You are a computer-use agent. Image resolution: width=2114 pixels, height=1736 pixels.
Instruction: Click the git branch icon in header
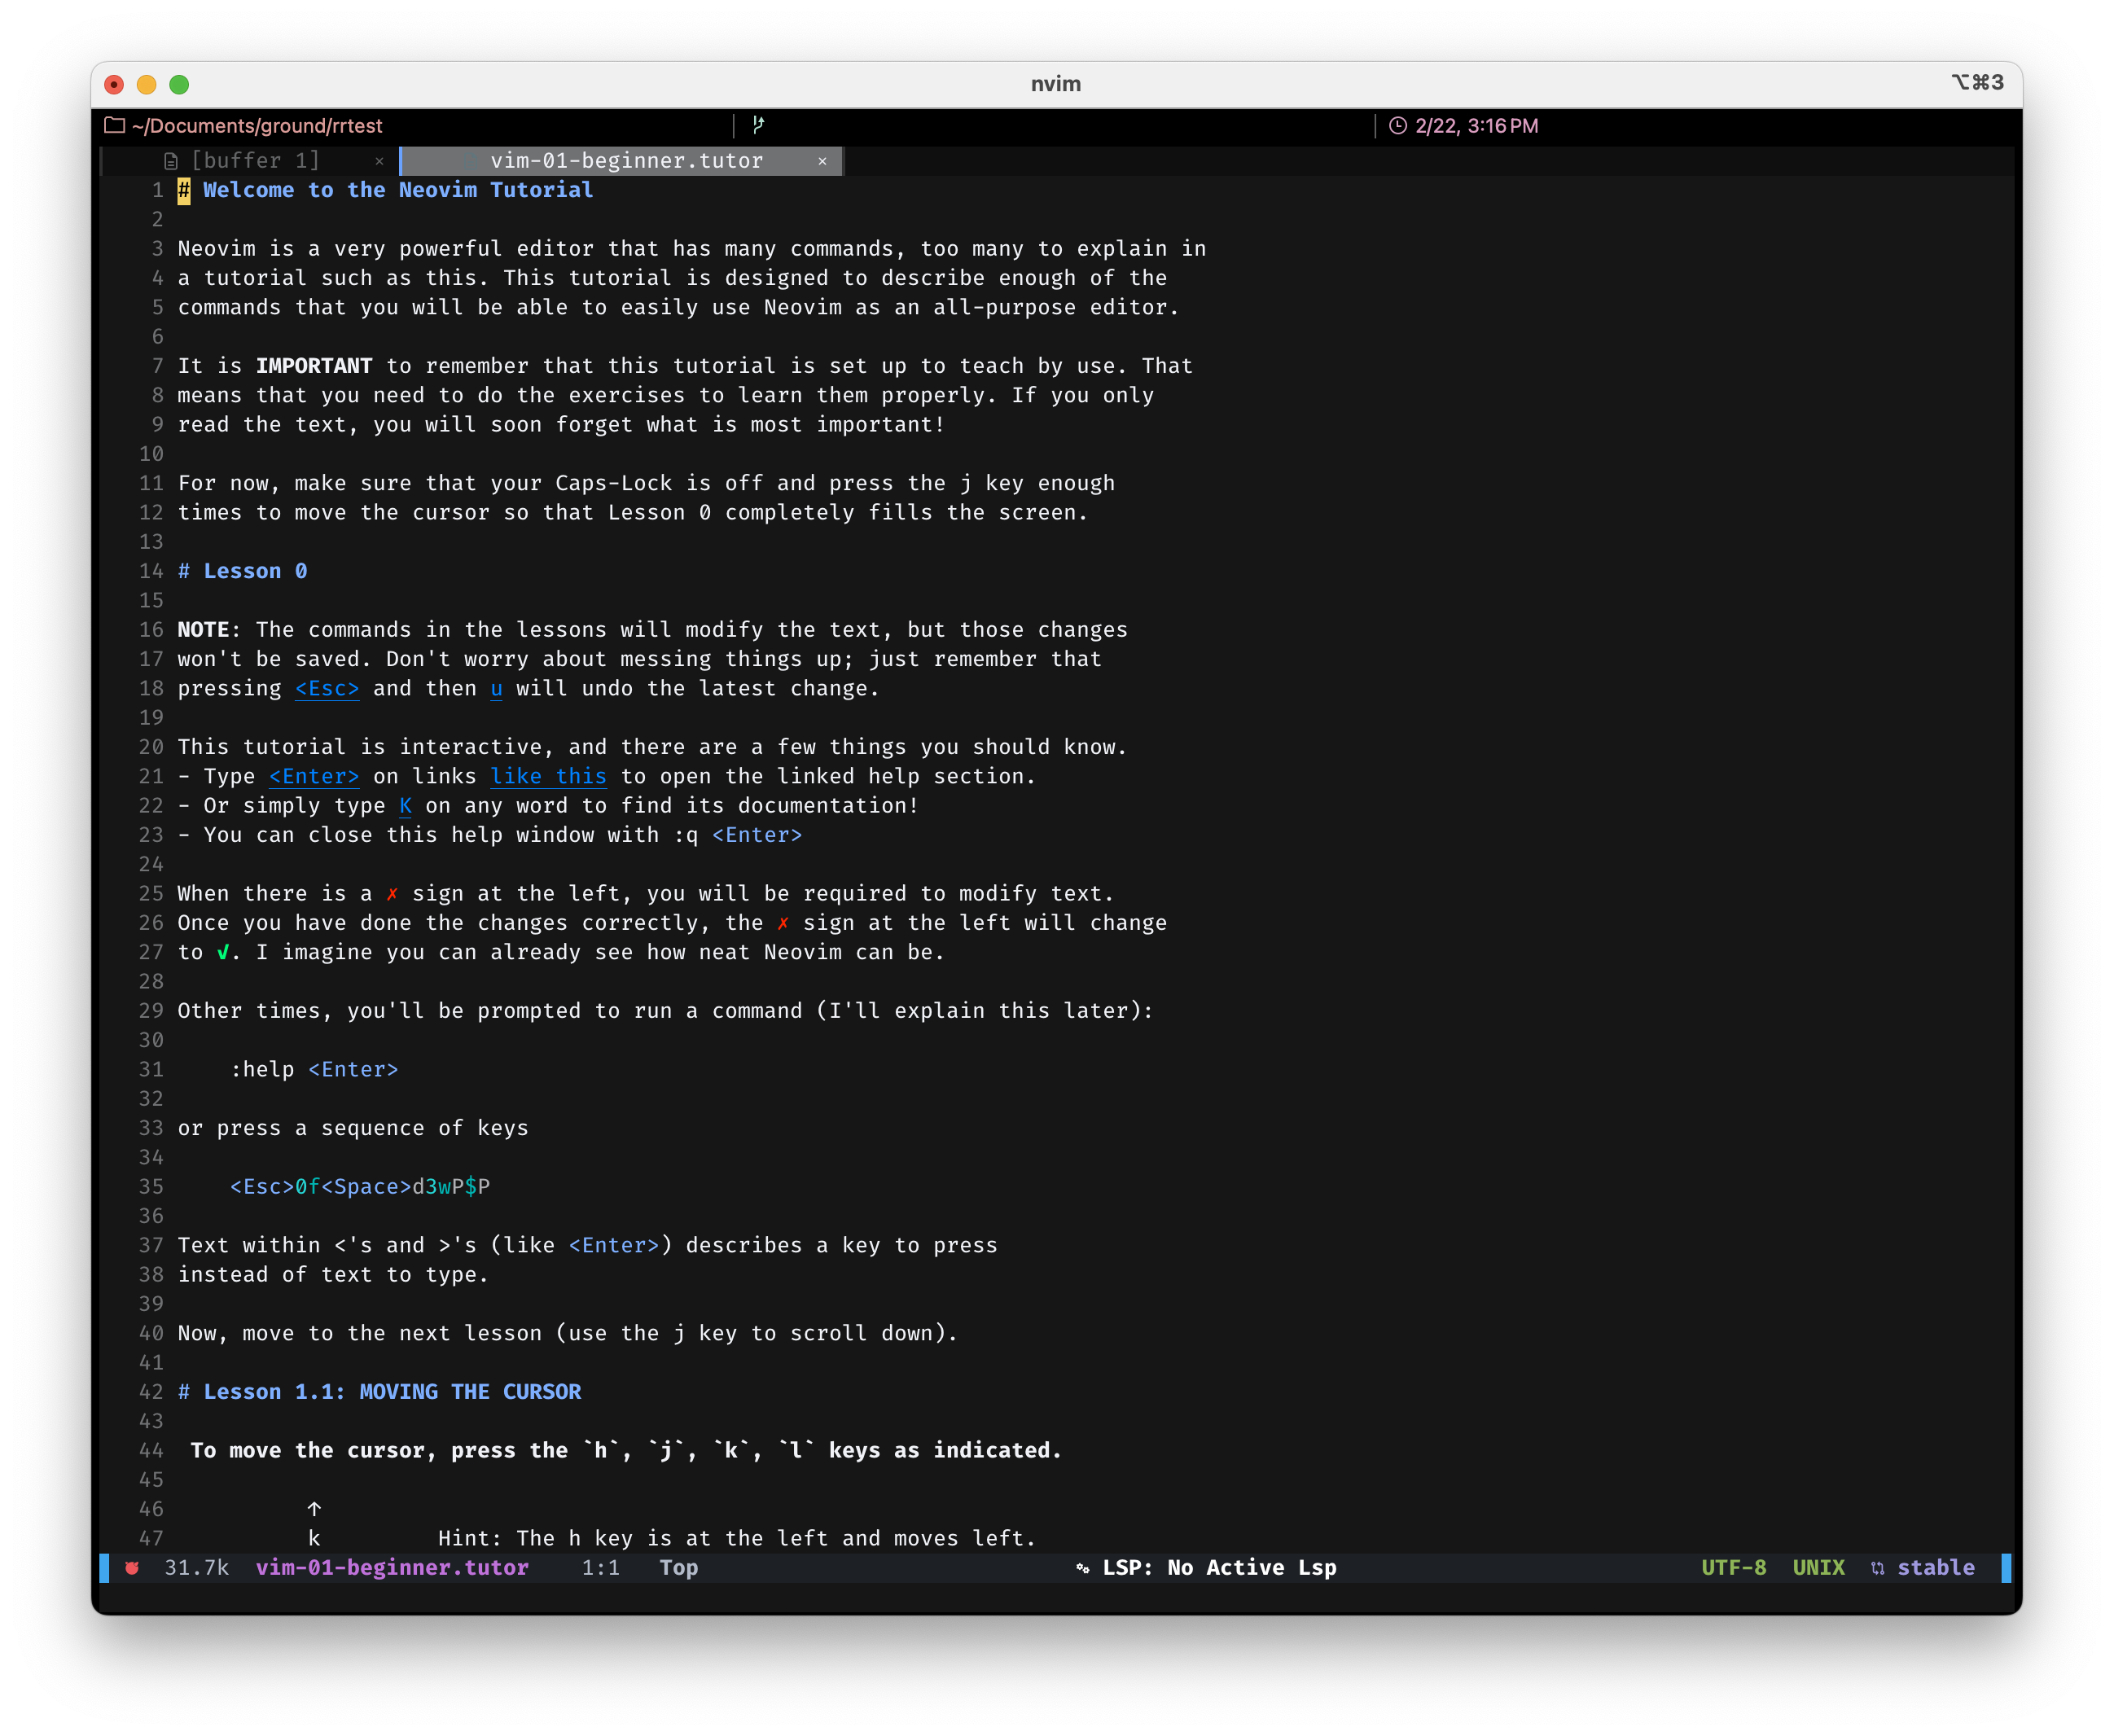point(758,125)
